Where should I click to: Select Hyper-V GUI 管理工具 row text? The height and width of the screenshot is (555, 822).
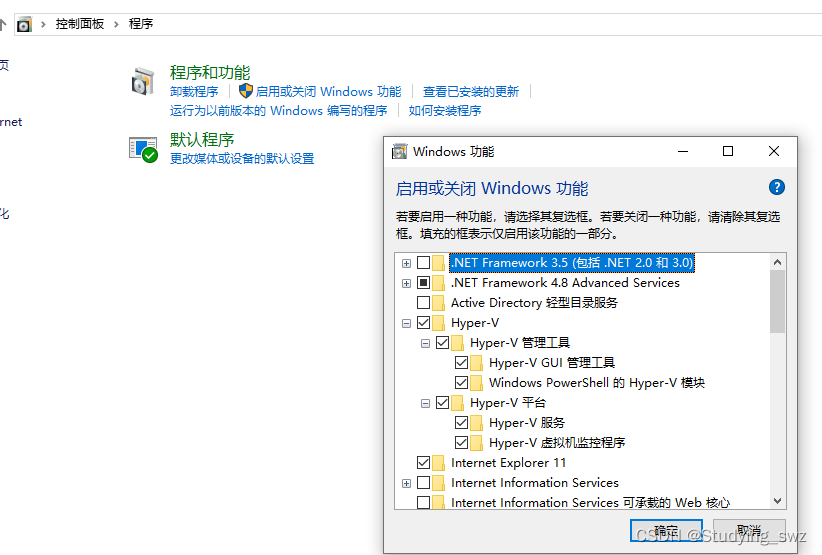(x=552, y=363)
